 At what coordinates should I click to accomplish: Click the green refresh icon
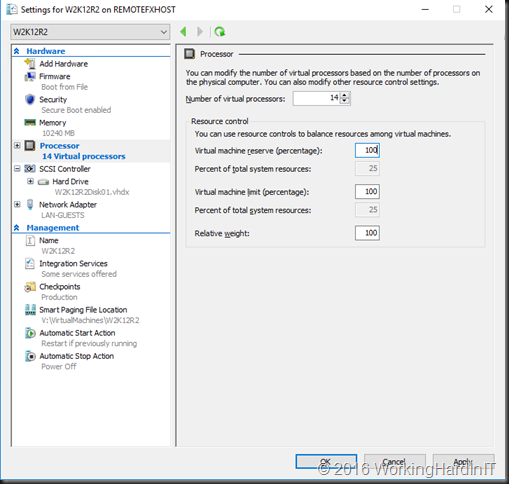219,32
